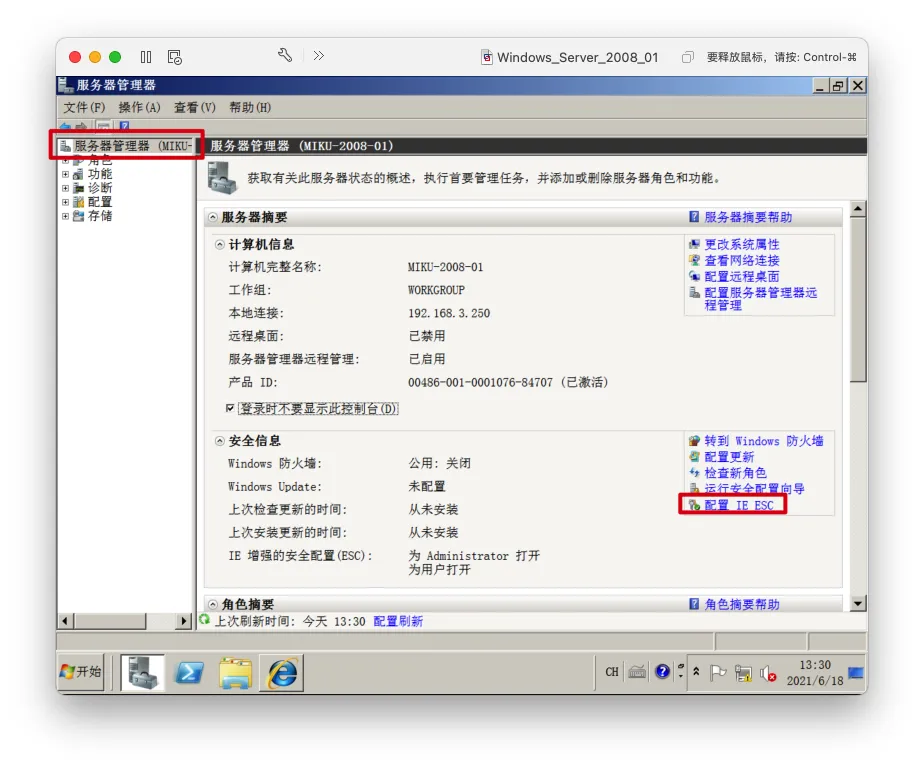Open the 操作(A) menu
The width and height of the screenshot is (924, 769).
140,107
